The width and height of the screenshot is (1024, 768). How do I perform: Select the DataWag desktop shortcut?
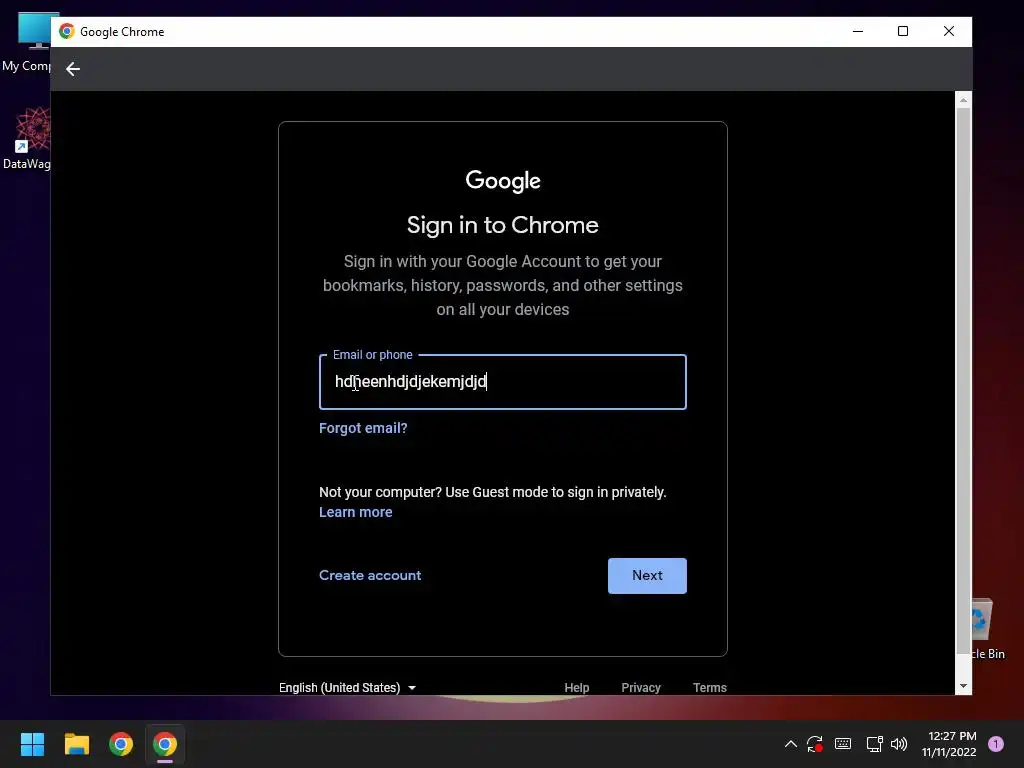click(x=27, y=138)
